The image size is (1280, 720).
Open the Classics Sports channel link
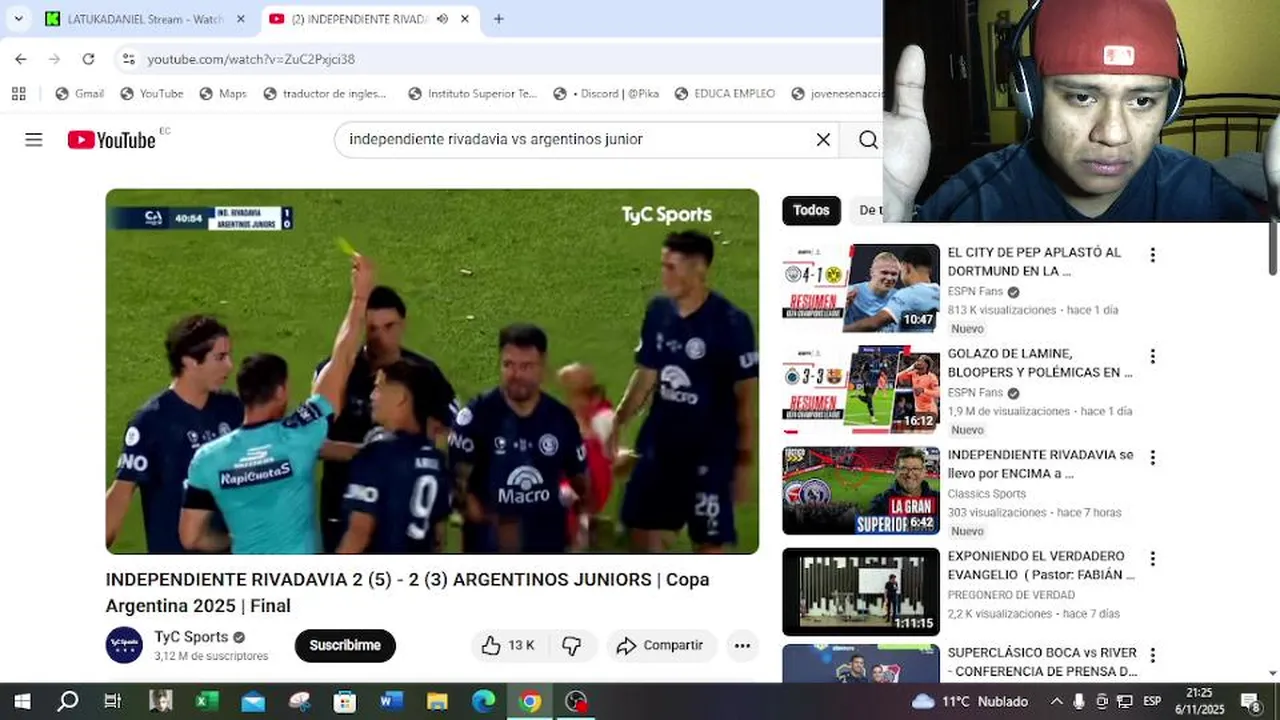[x=987, y=494]
